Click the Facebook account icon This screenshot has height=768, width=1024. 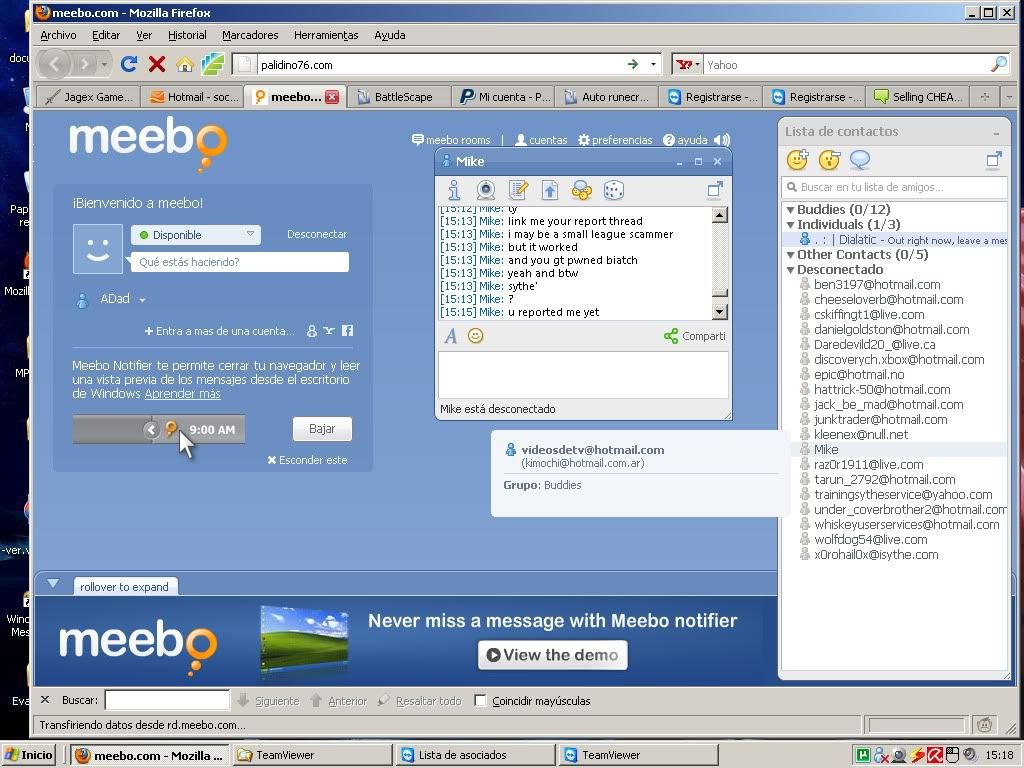pos(347,330)
